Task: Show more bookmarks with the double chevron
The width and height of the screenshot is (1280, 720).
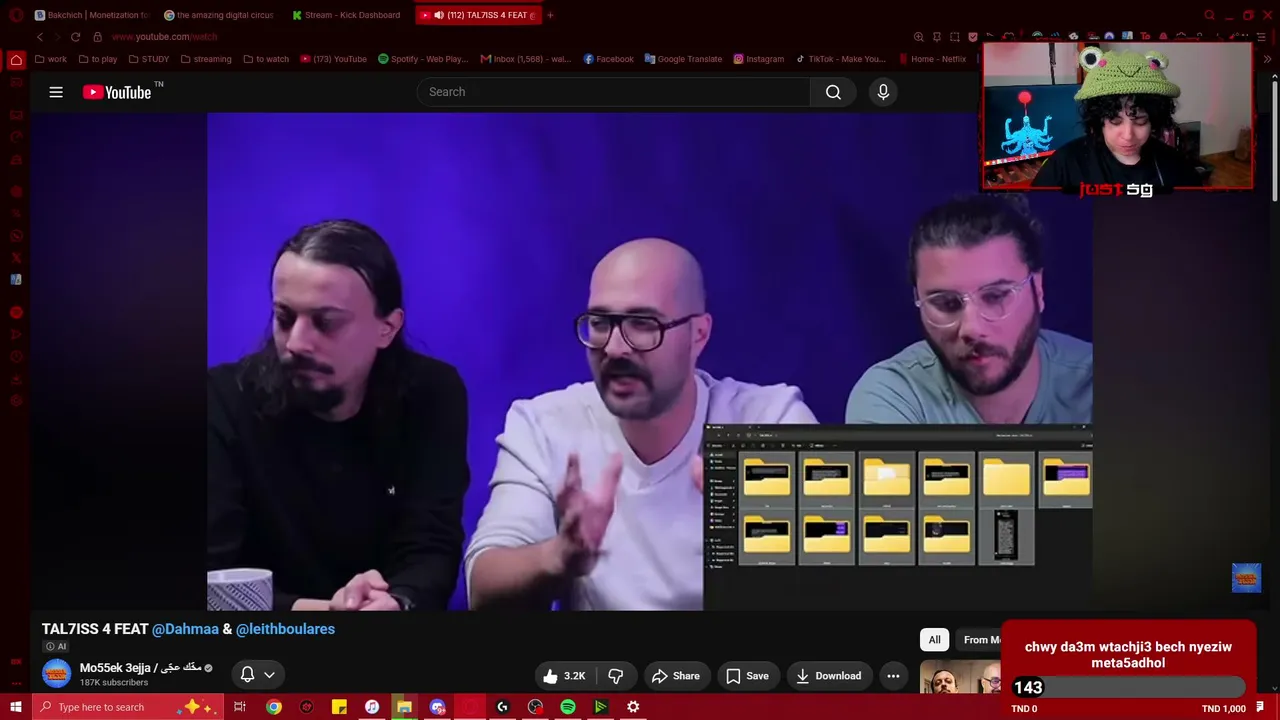Action: 1268,59
